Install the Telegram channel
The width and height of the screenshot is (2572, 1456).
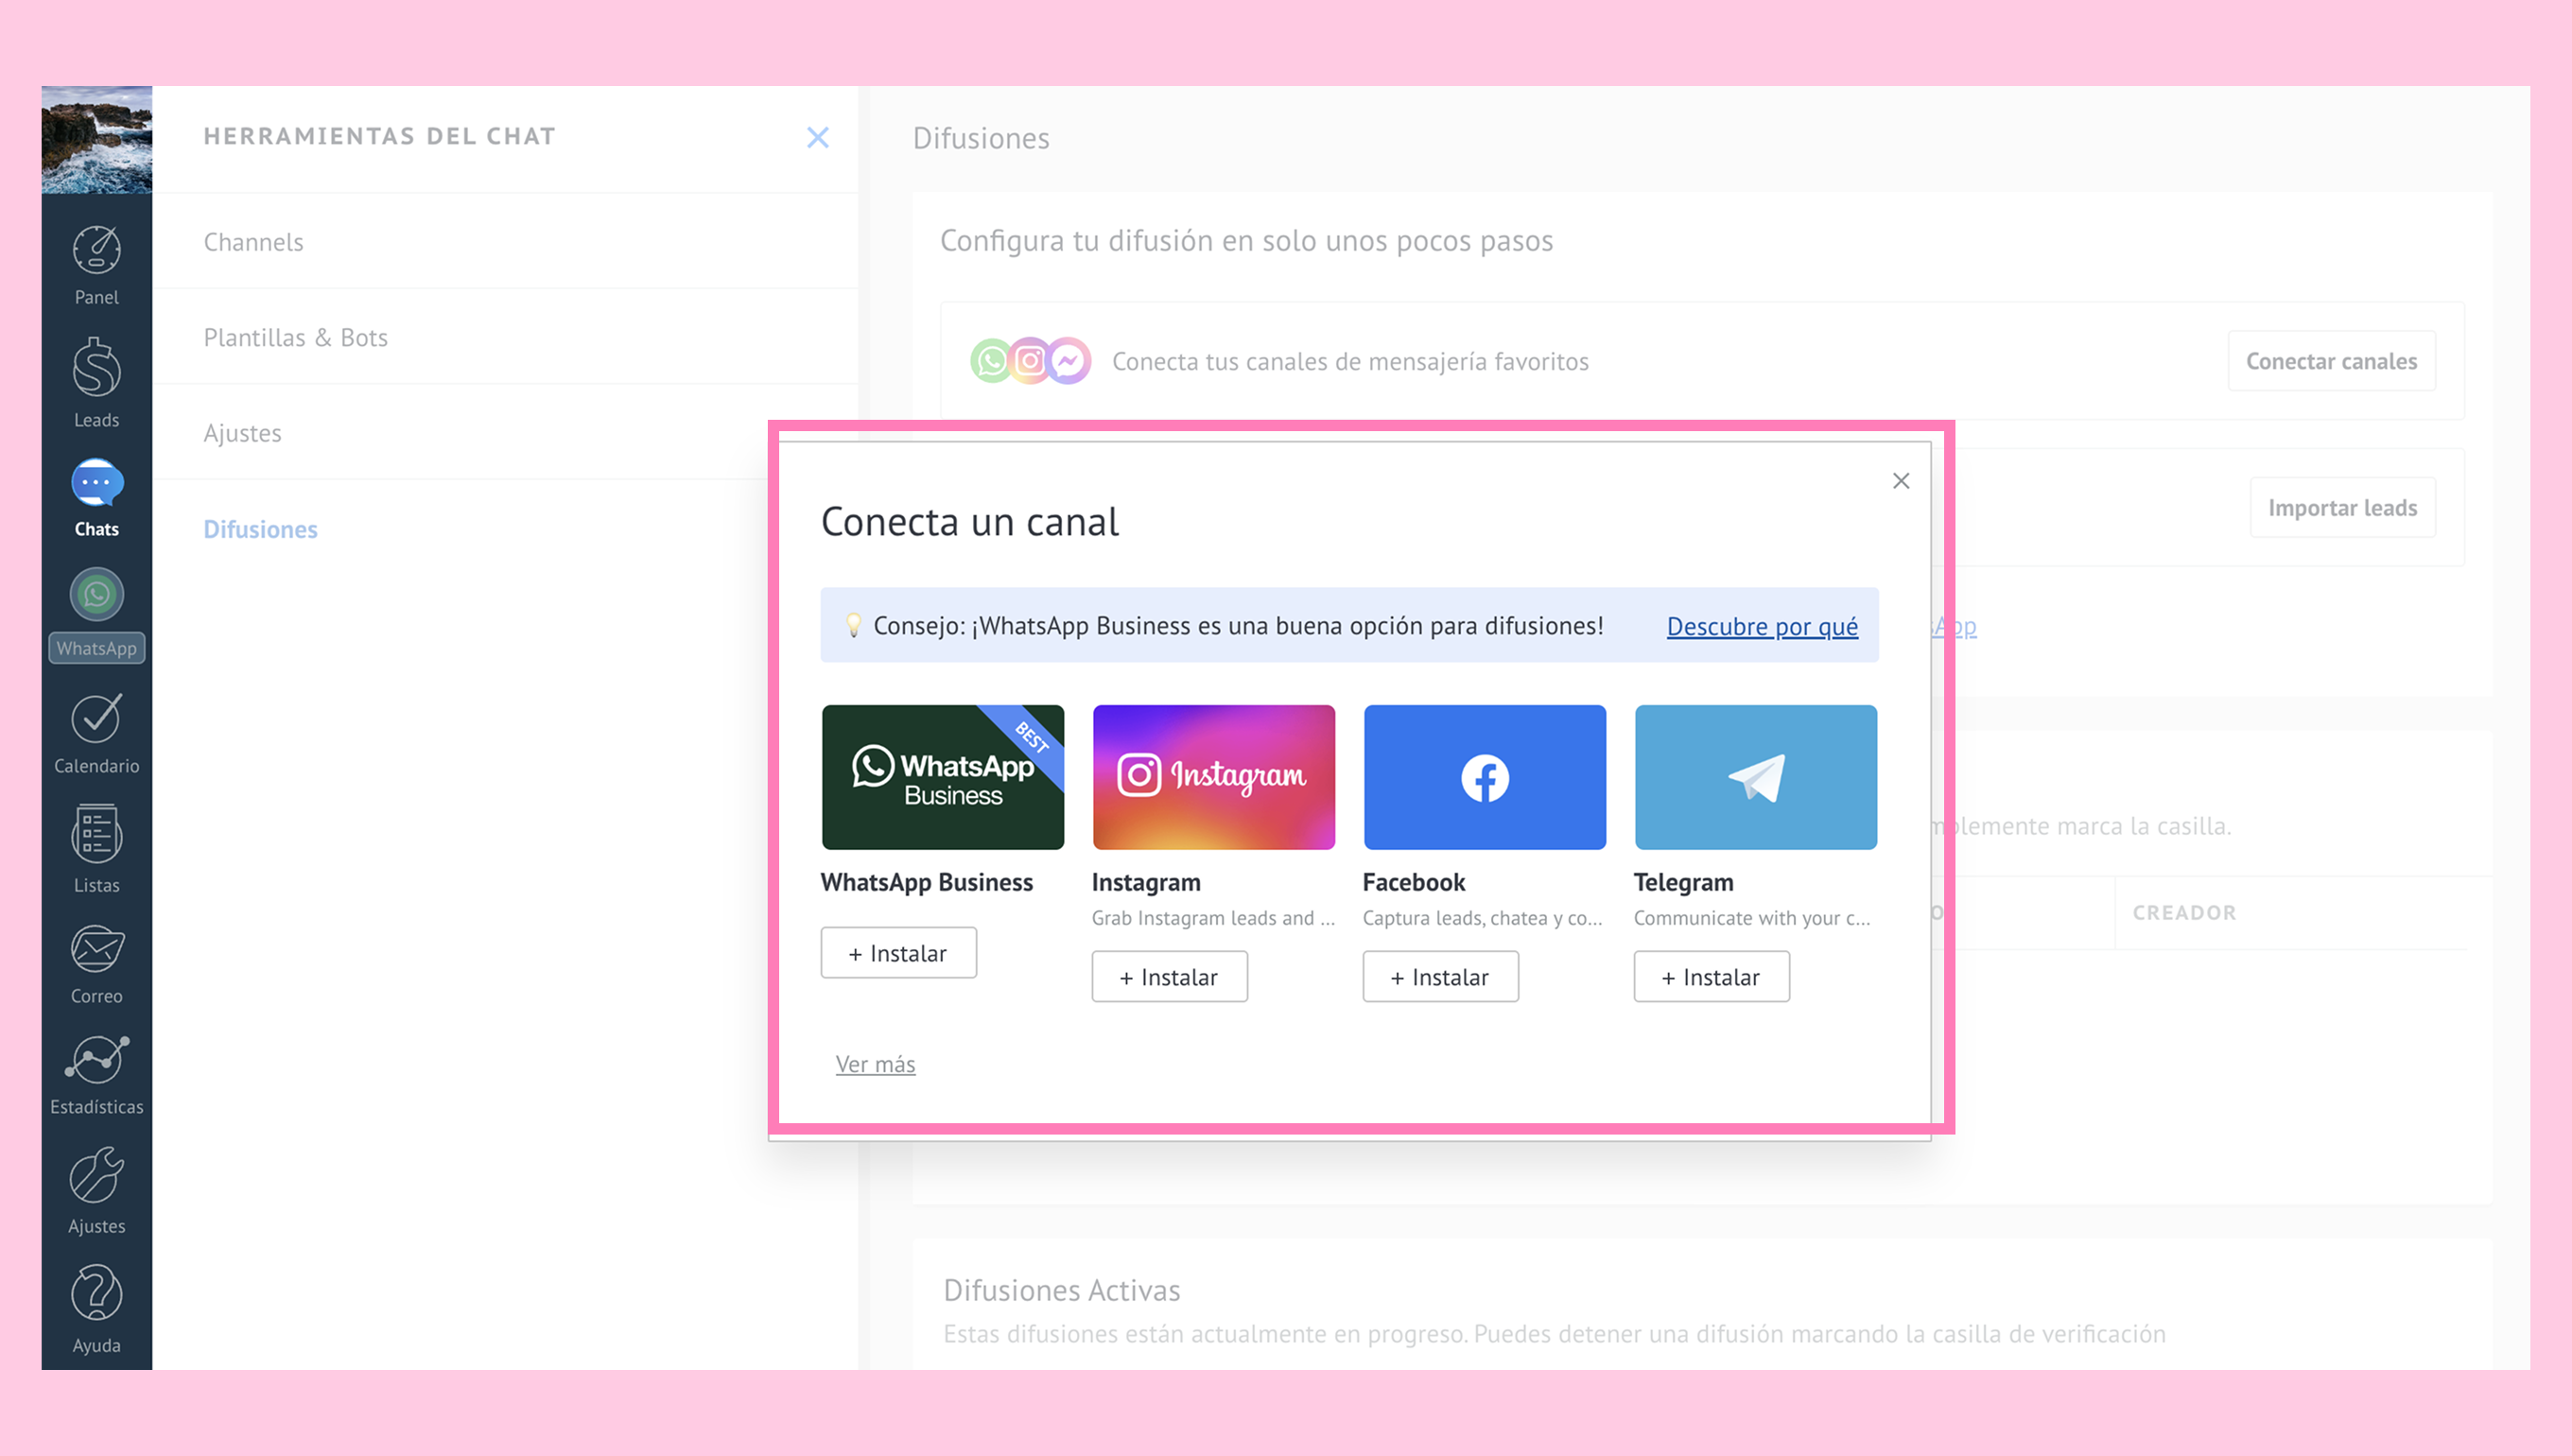pyautogui.click(x=1711, y=977)
